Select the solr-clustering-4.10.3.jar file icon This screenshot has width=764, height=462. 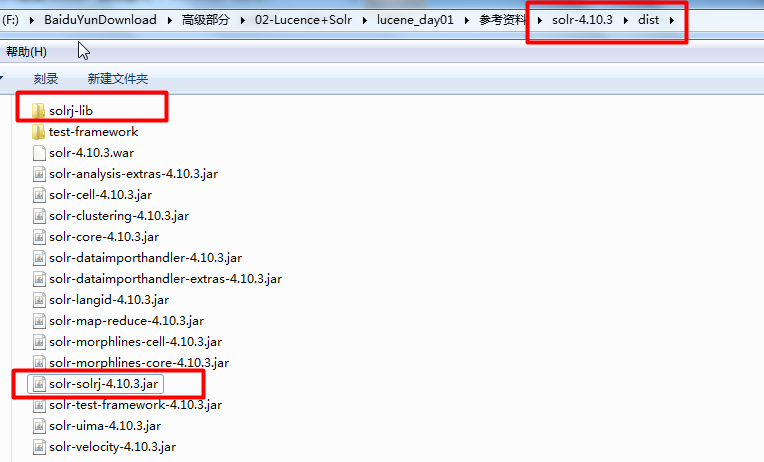tap(39, 215)
